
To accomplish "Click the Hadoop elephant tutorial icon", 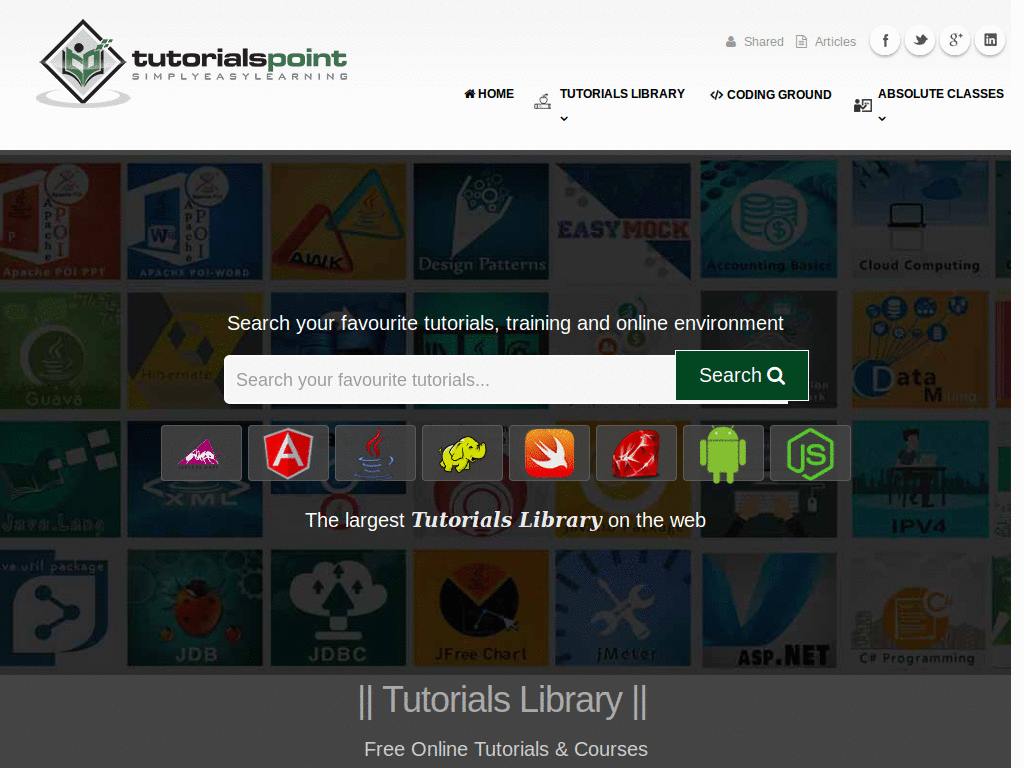I will pos(462,452).
